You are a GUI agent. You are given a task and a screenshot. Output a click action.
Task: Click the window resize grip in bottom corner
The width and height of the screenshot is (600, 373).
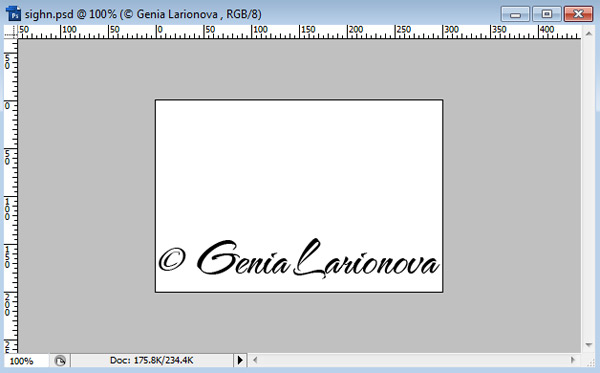(591, 362)
